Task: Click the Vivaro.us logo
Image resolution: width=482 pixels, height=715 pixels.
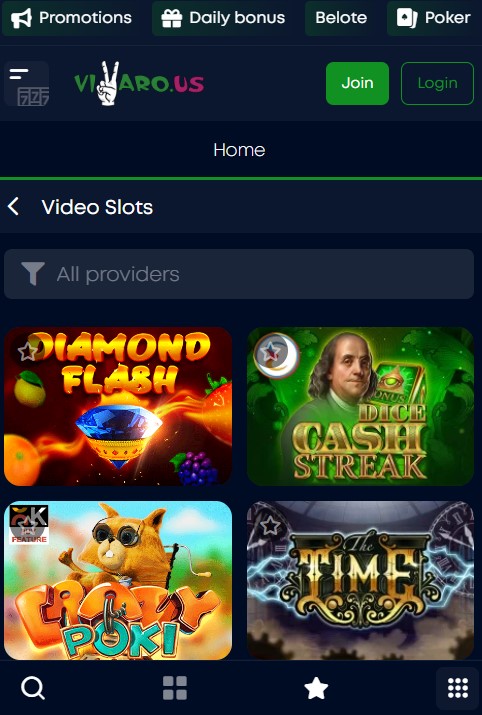Action: [x=139, y=83]
